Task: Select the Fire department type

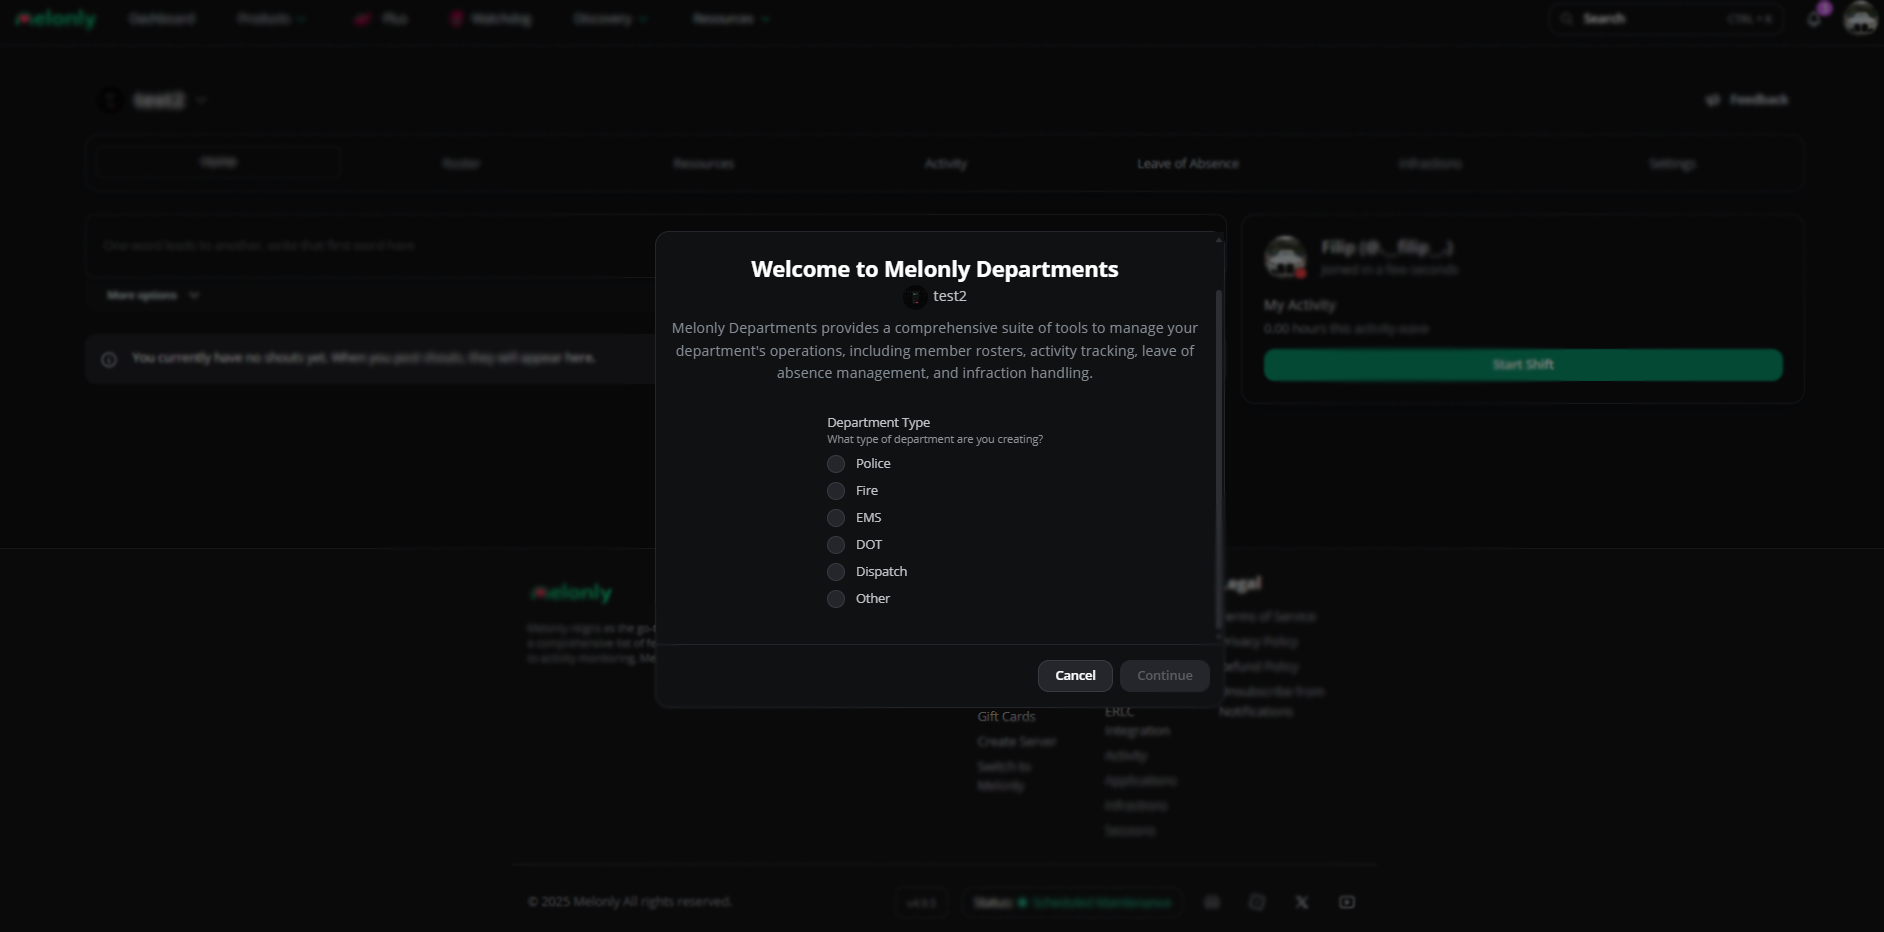Action: (836, 491)
